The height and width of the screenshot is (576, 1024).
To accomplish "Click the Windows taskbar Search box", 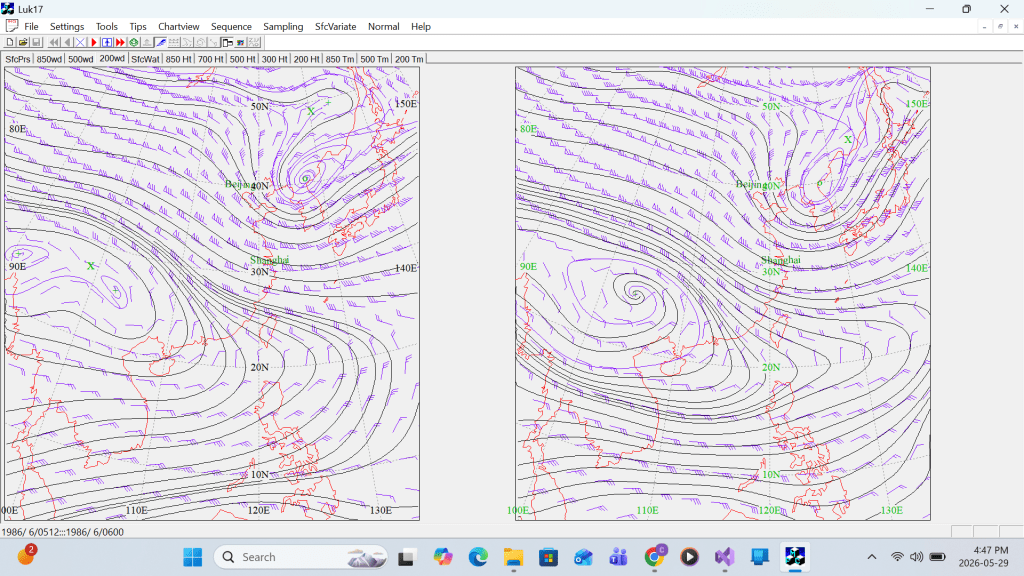I will 301,557.
